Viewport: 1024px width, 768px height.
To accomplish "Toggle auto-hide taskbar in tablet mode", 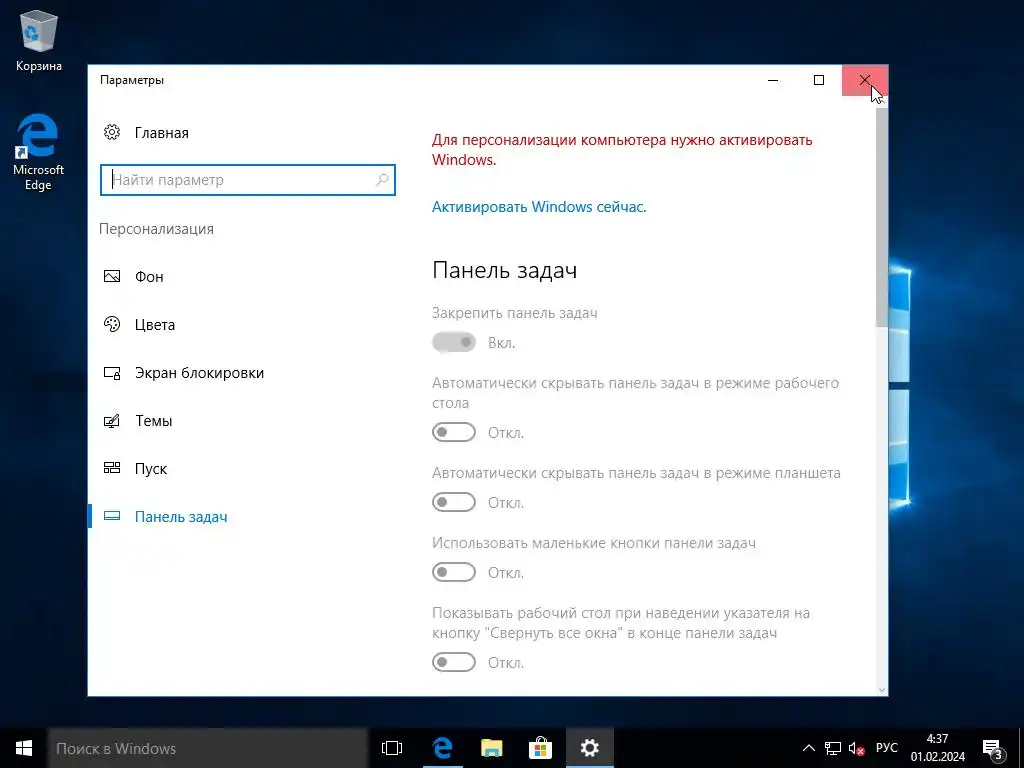I will coord(454,502).
